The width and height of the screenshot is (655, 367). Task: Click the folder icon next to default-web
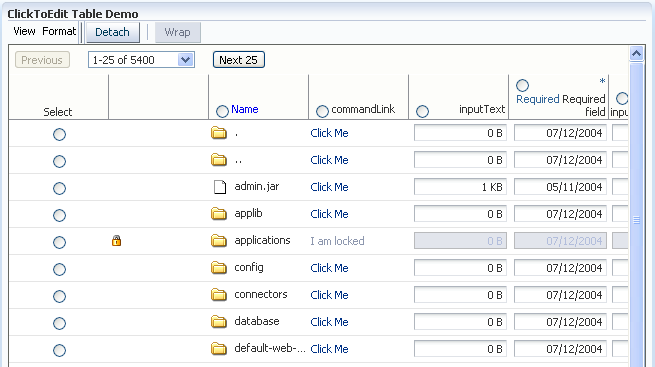[x=218, y=349]
